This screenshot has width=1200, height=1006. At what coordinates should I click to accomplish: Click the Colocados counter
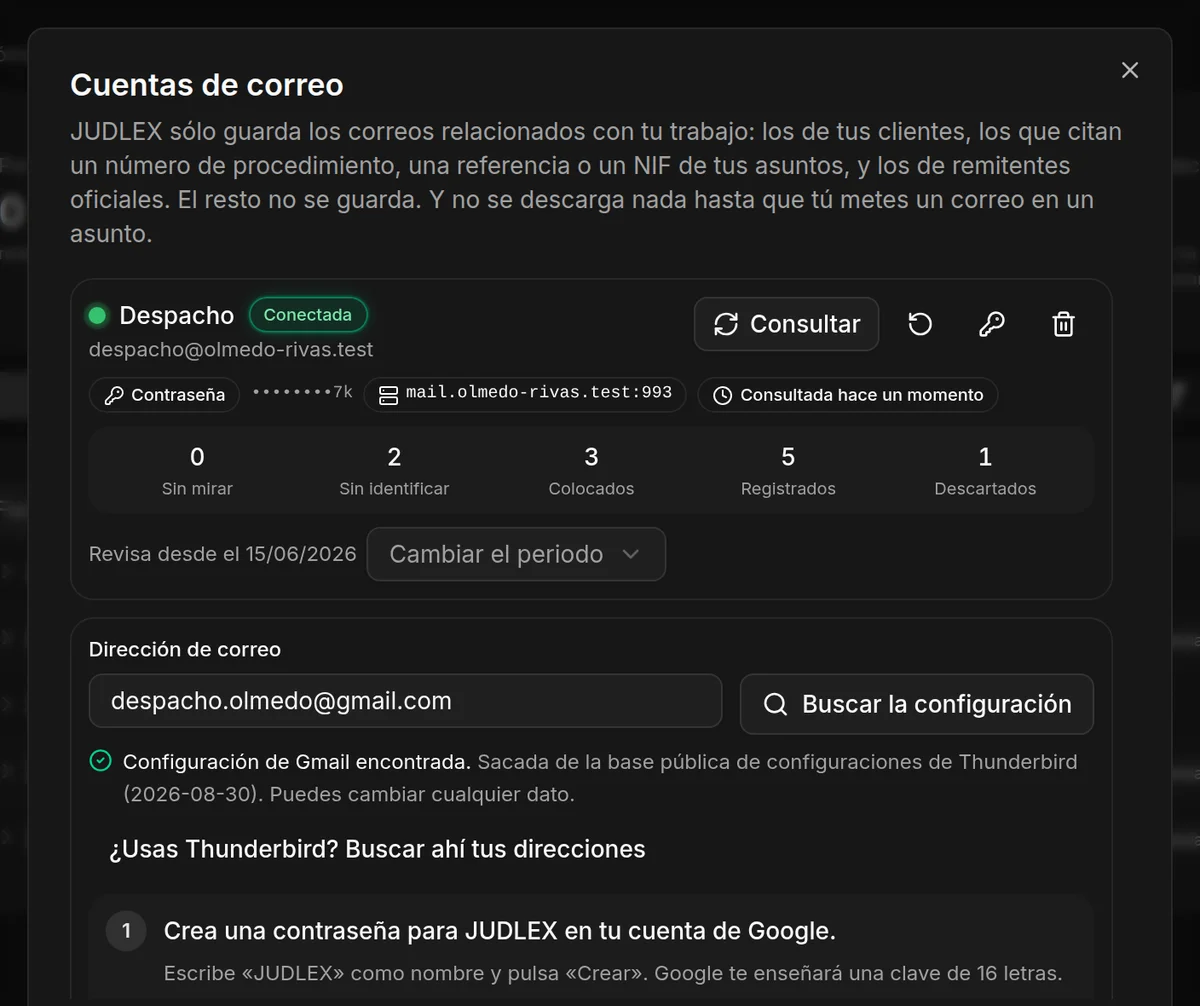point(591,471)
